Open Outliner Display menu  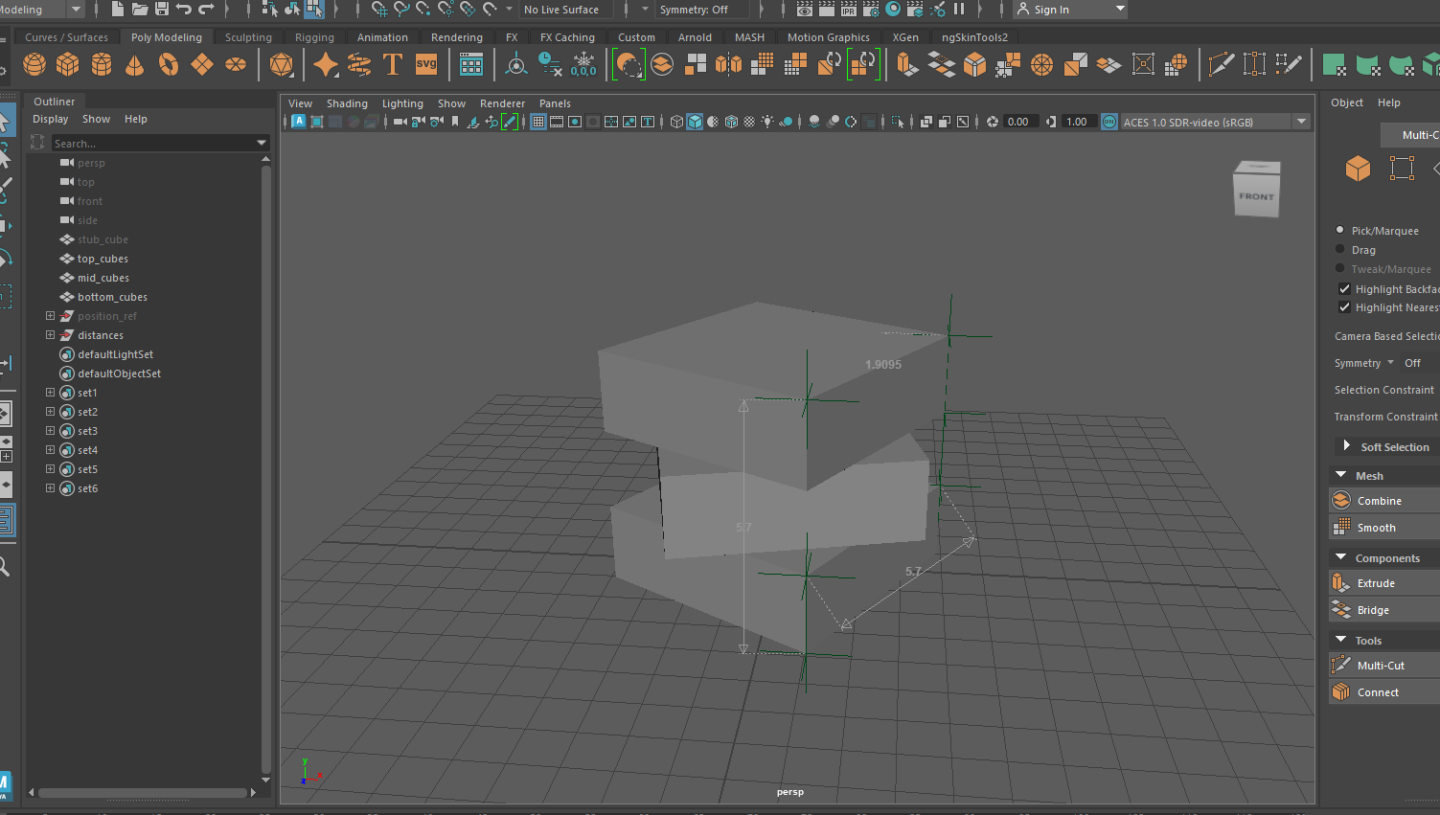pos(50,119)
